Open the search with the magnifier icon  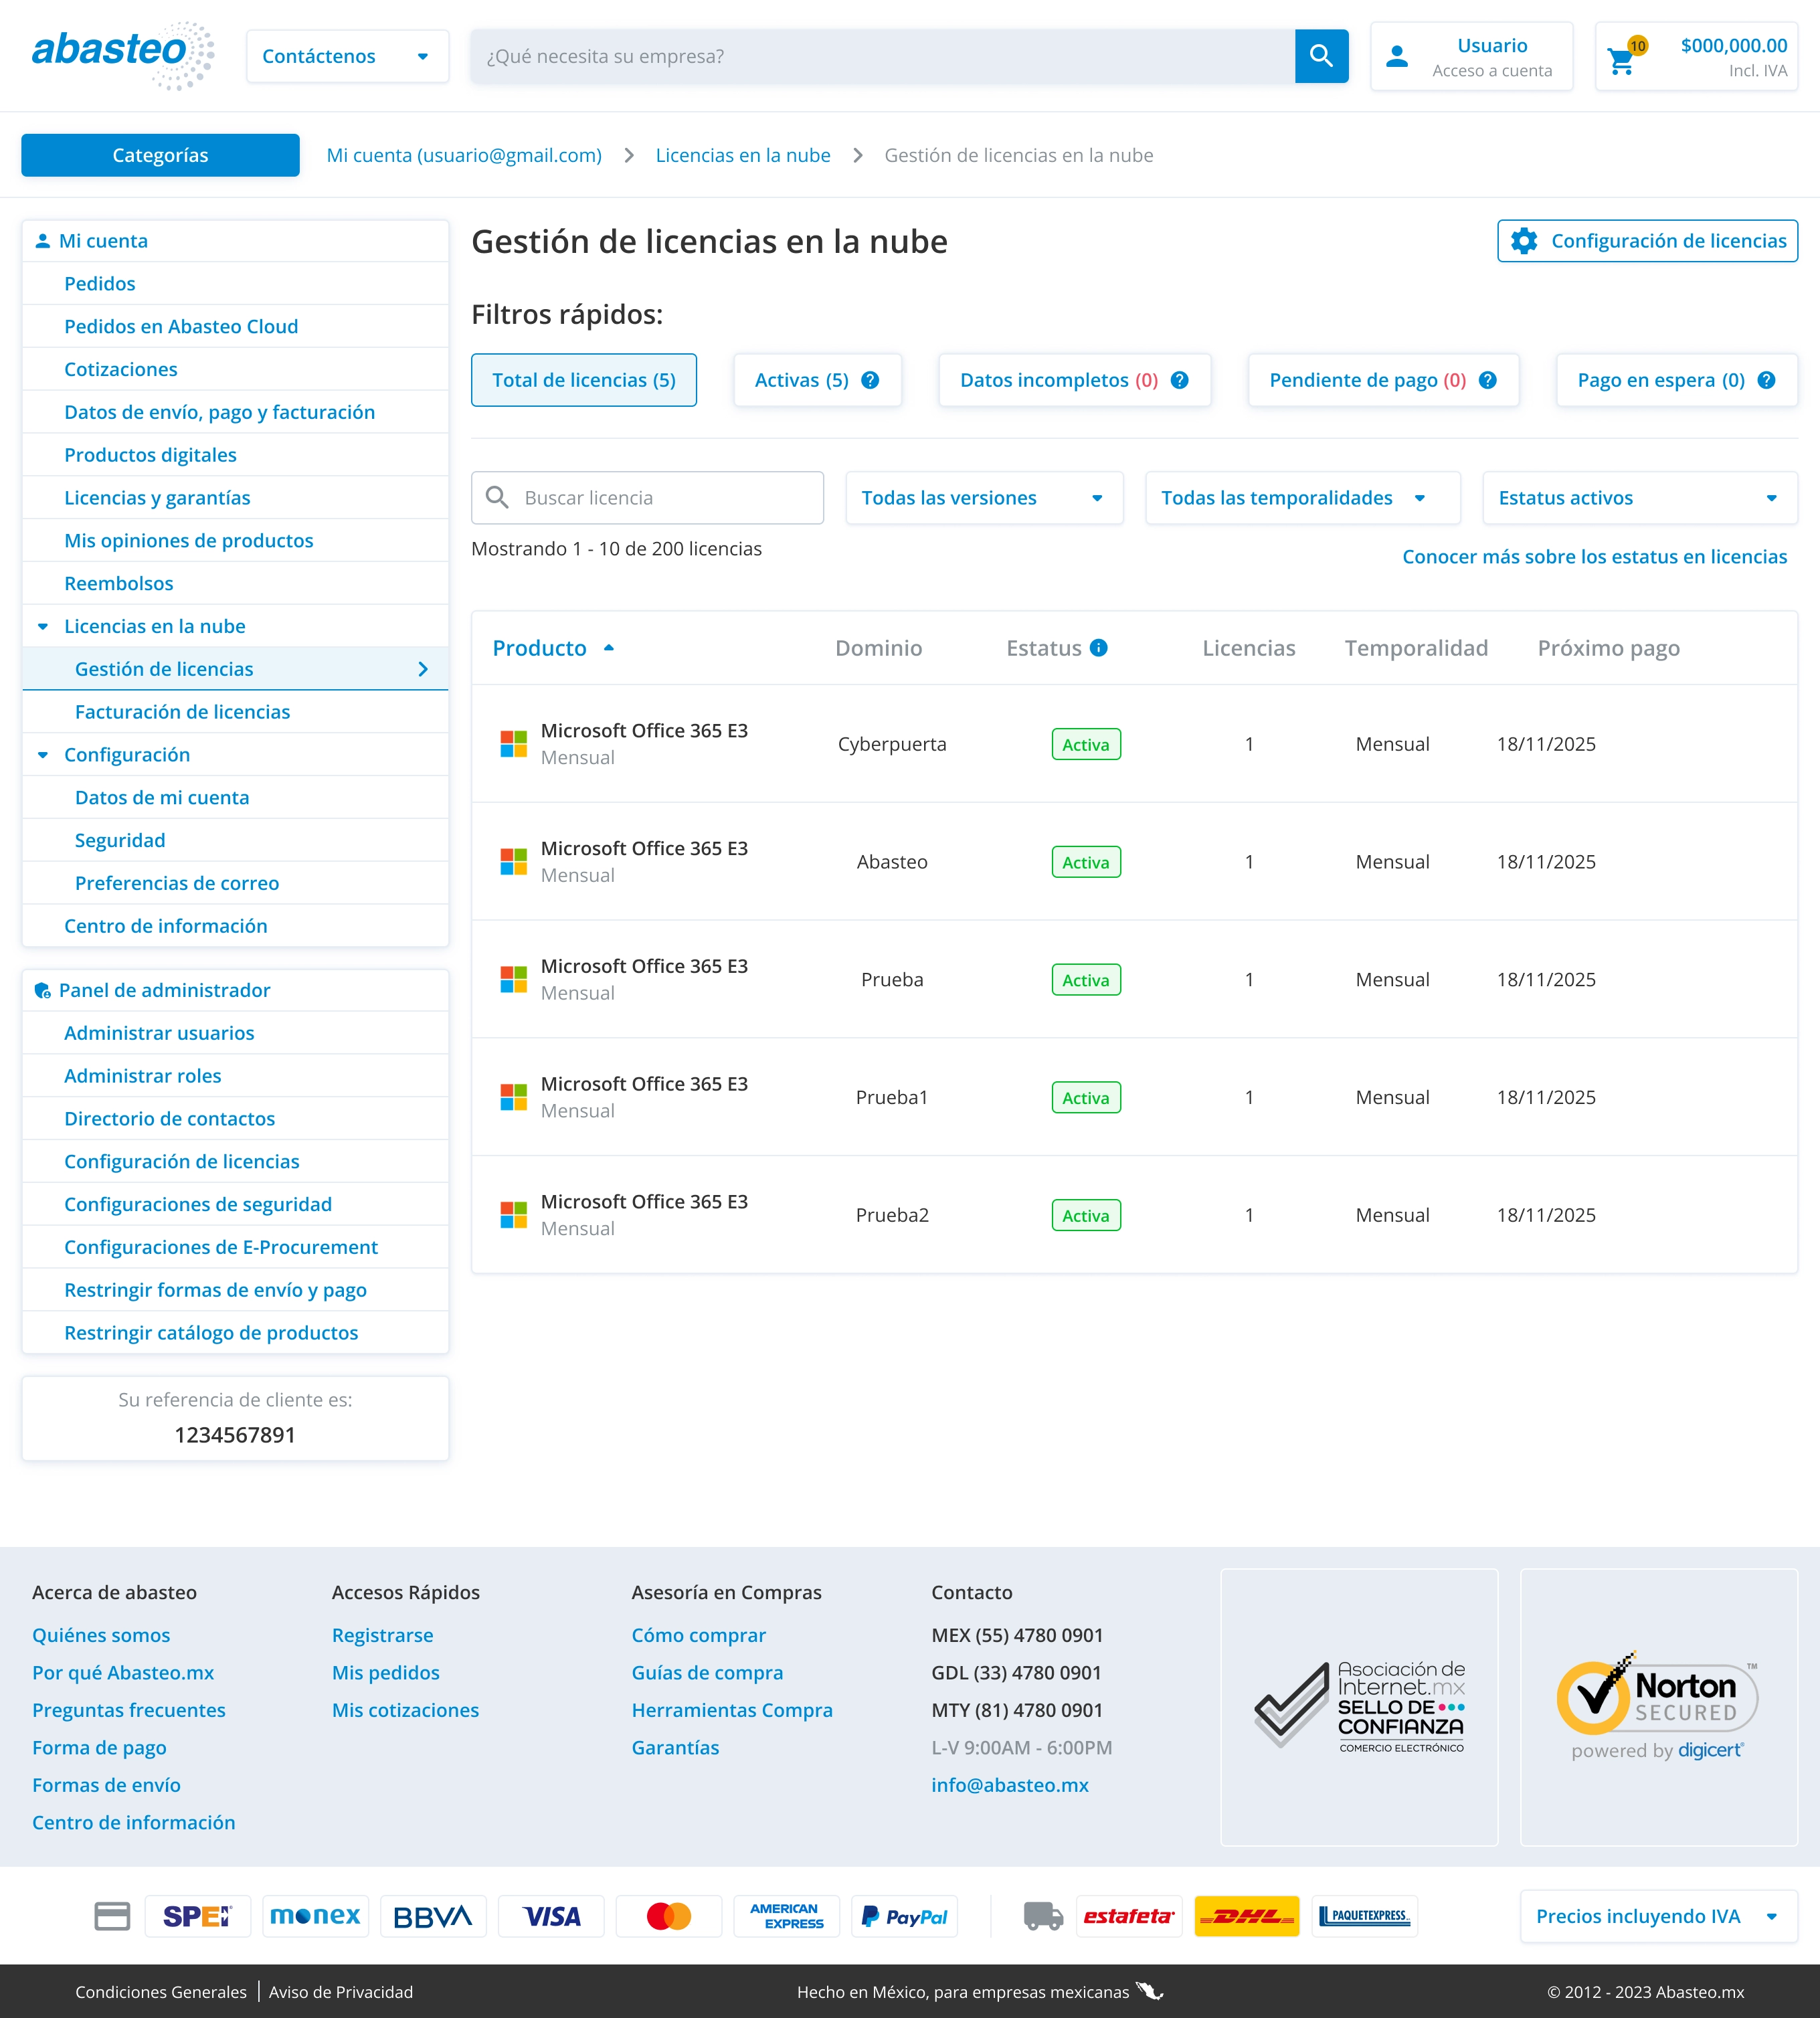click(x=1322, y=56)
